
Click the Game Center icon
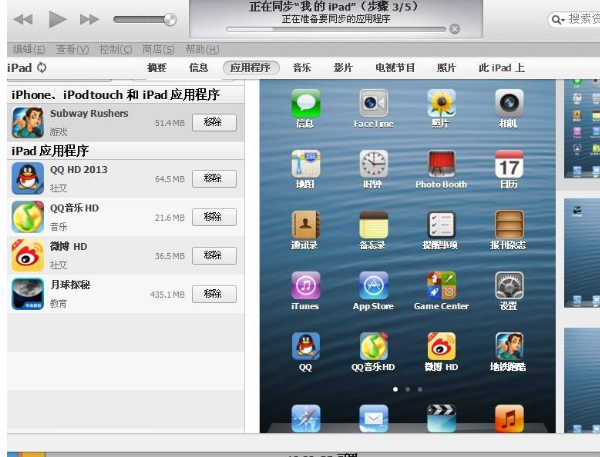pos(441,286)
